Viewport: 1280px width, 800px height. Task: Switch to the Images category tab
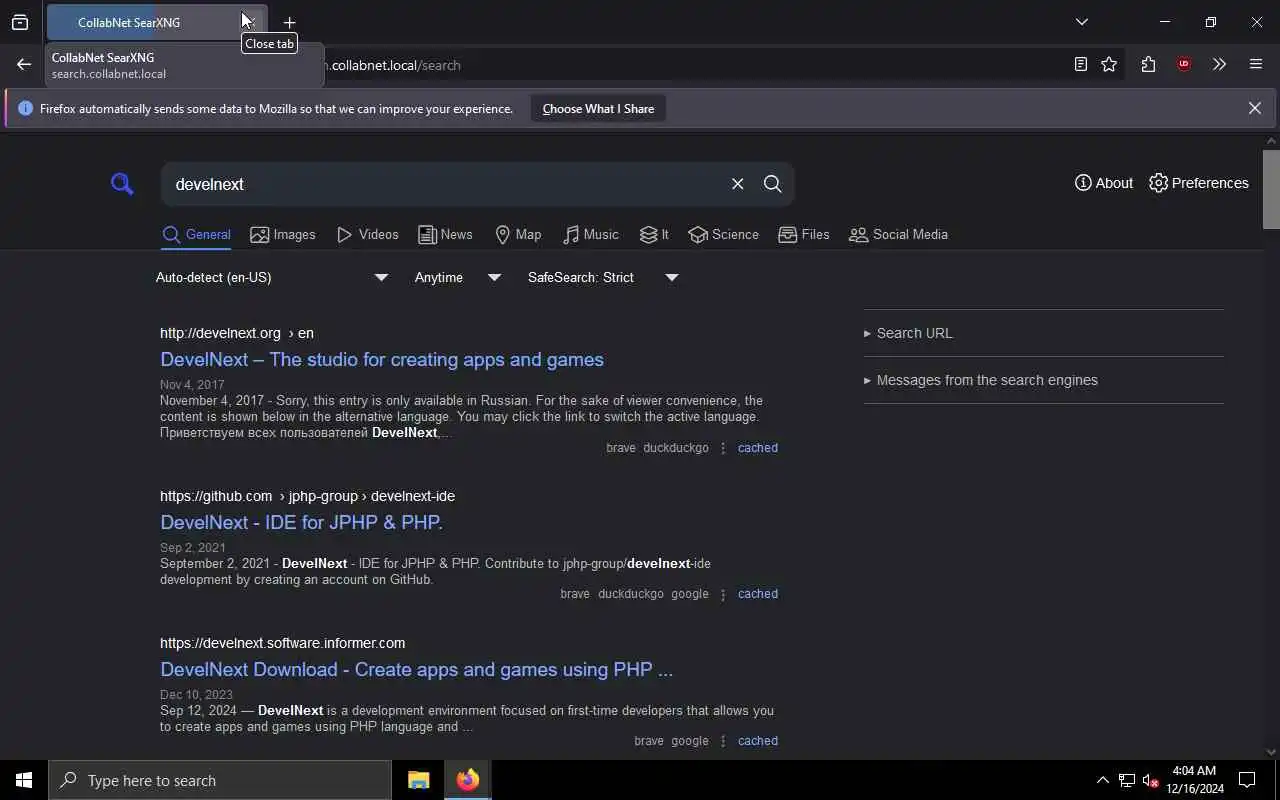pyautogui.click(x=283, y=235)
